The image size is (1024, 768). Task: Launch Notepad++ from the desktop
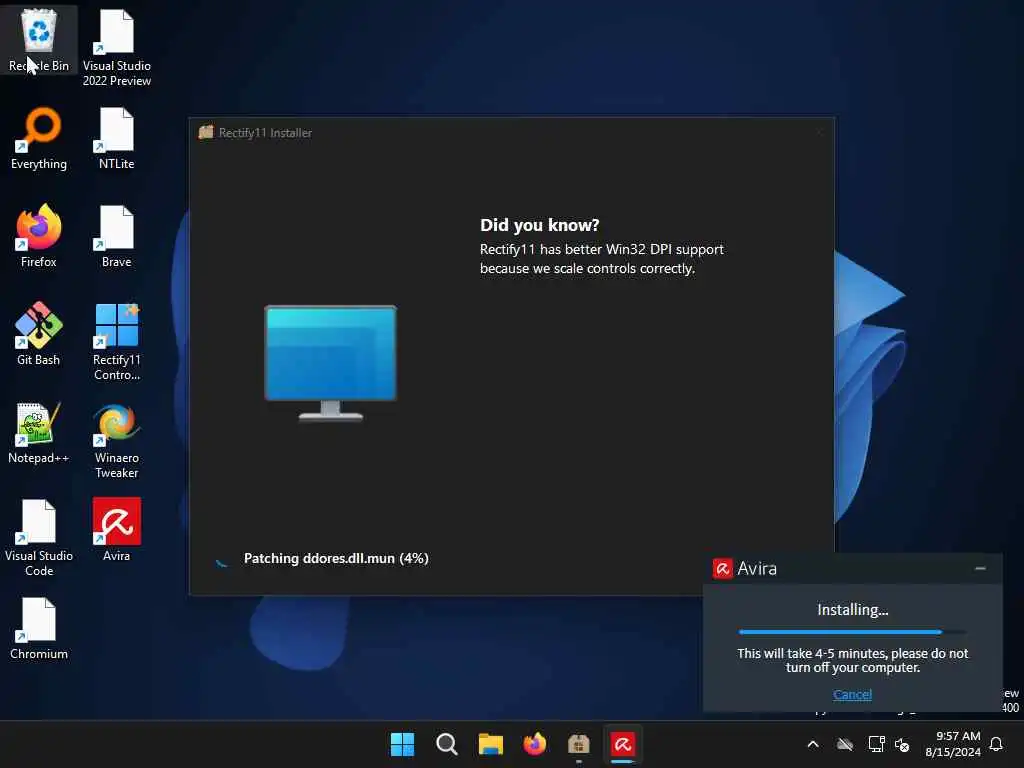coord(39,432)
